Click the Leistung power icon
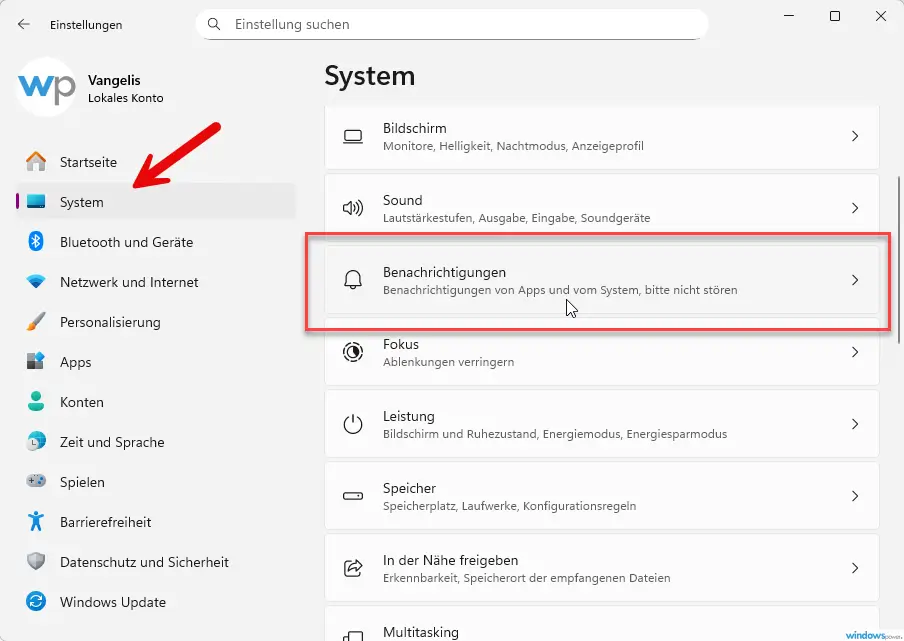Image resolution: width=904 pixels, height=641 pixels. 352,424
